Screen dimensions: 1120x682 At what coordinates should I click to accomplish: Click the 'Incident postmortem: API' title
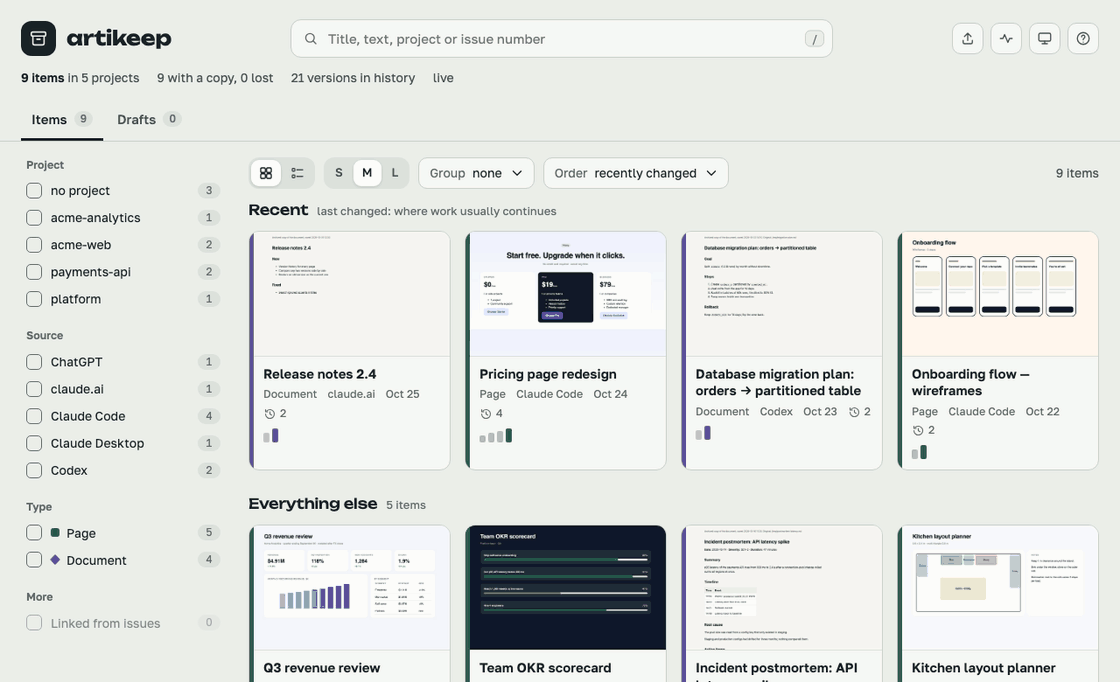pyautogui.click(x=776, y=668)
